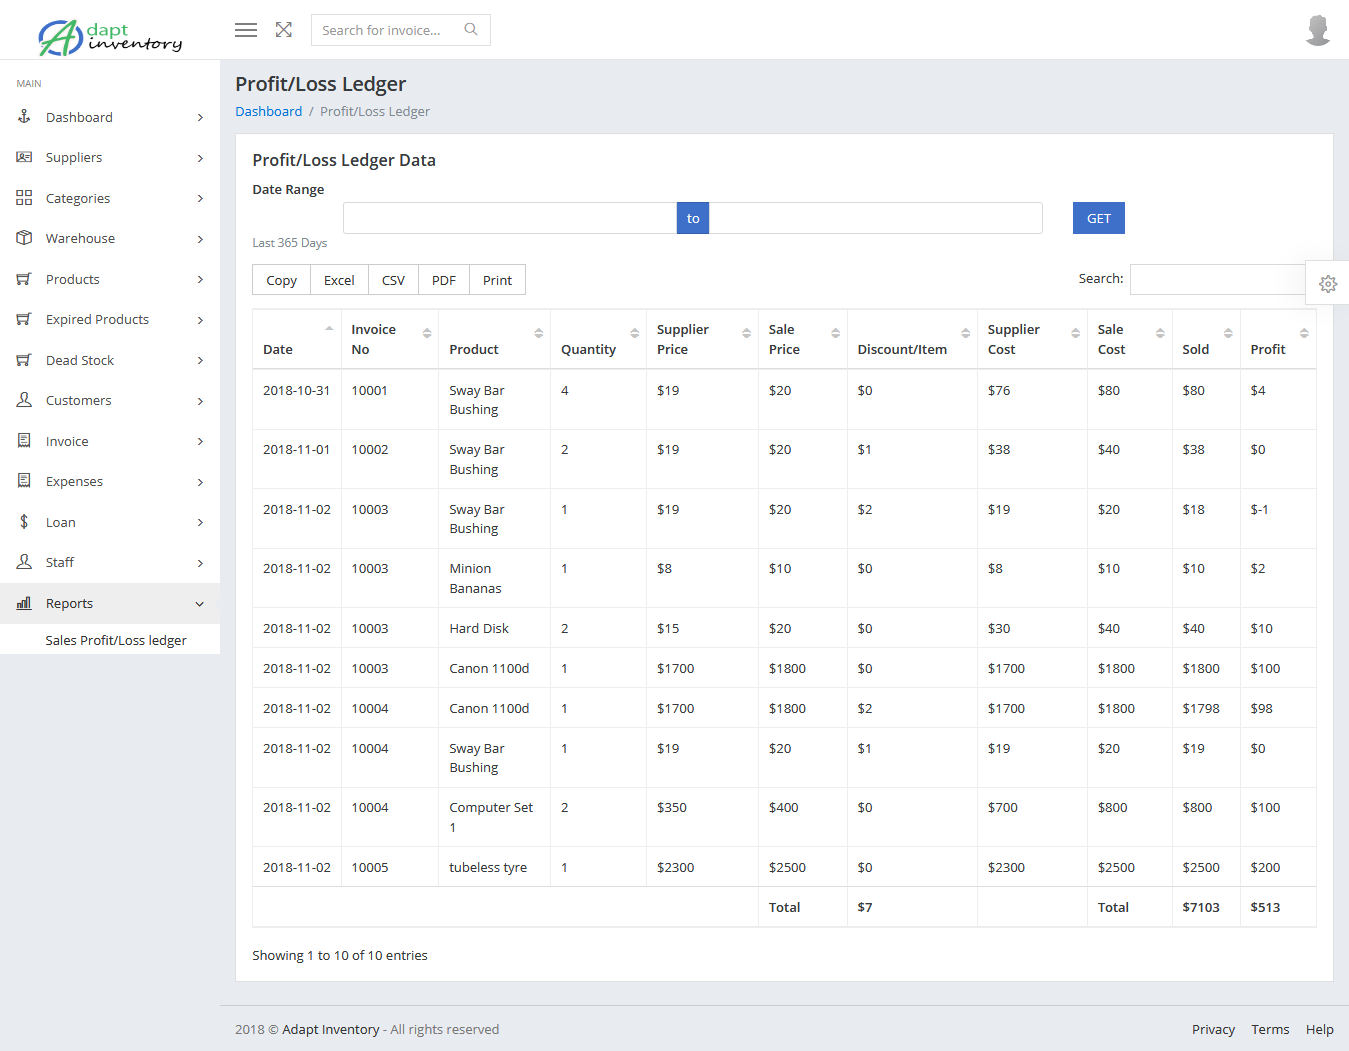
Task: Open Sales Profit/Loss ledger menu item
Action: (x=116, y=639)
